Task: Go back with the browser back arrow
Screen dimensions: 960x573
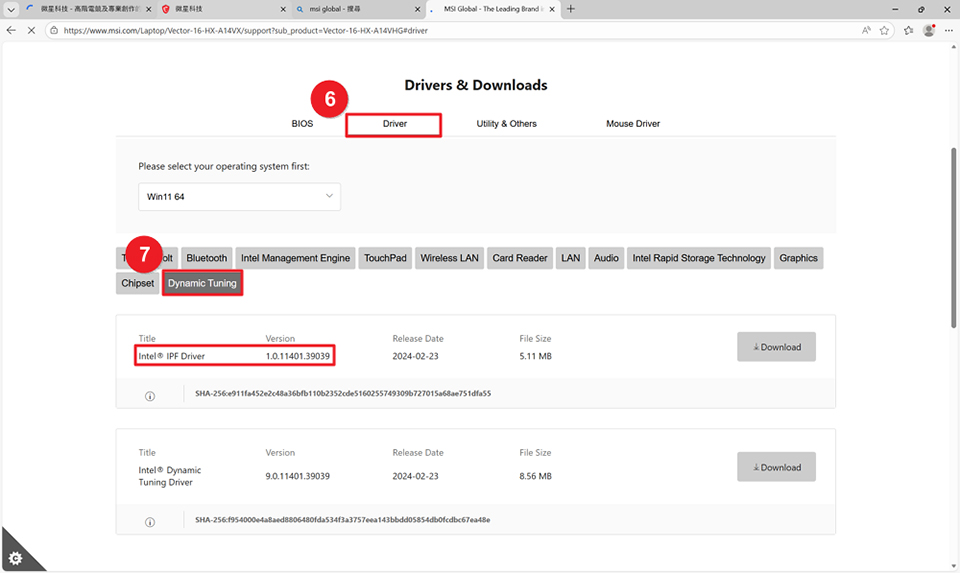Action: [11, 30]
